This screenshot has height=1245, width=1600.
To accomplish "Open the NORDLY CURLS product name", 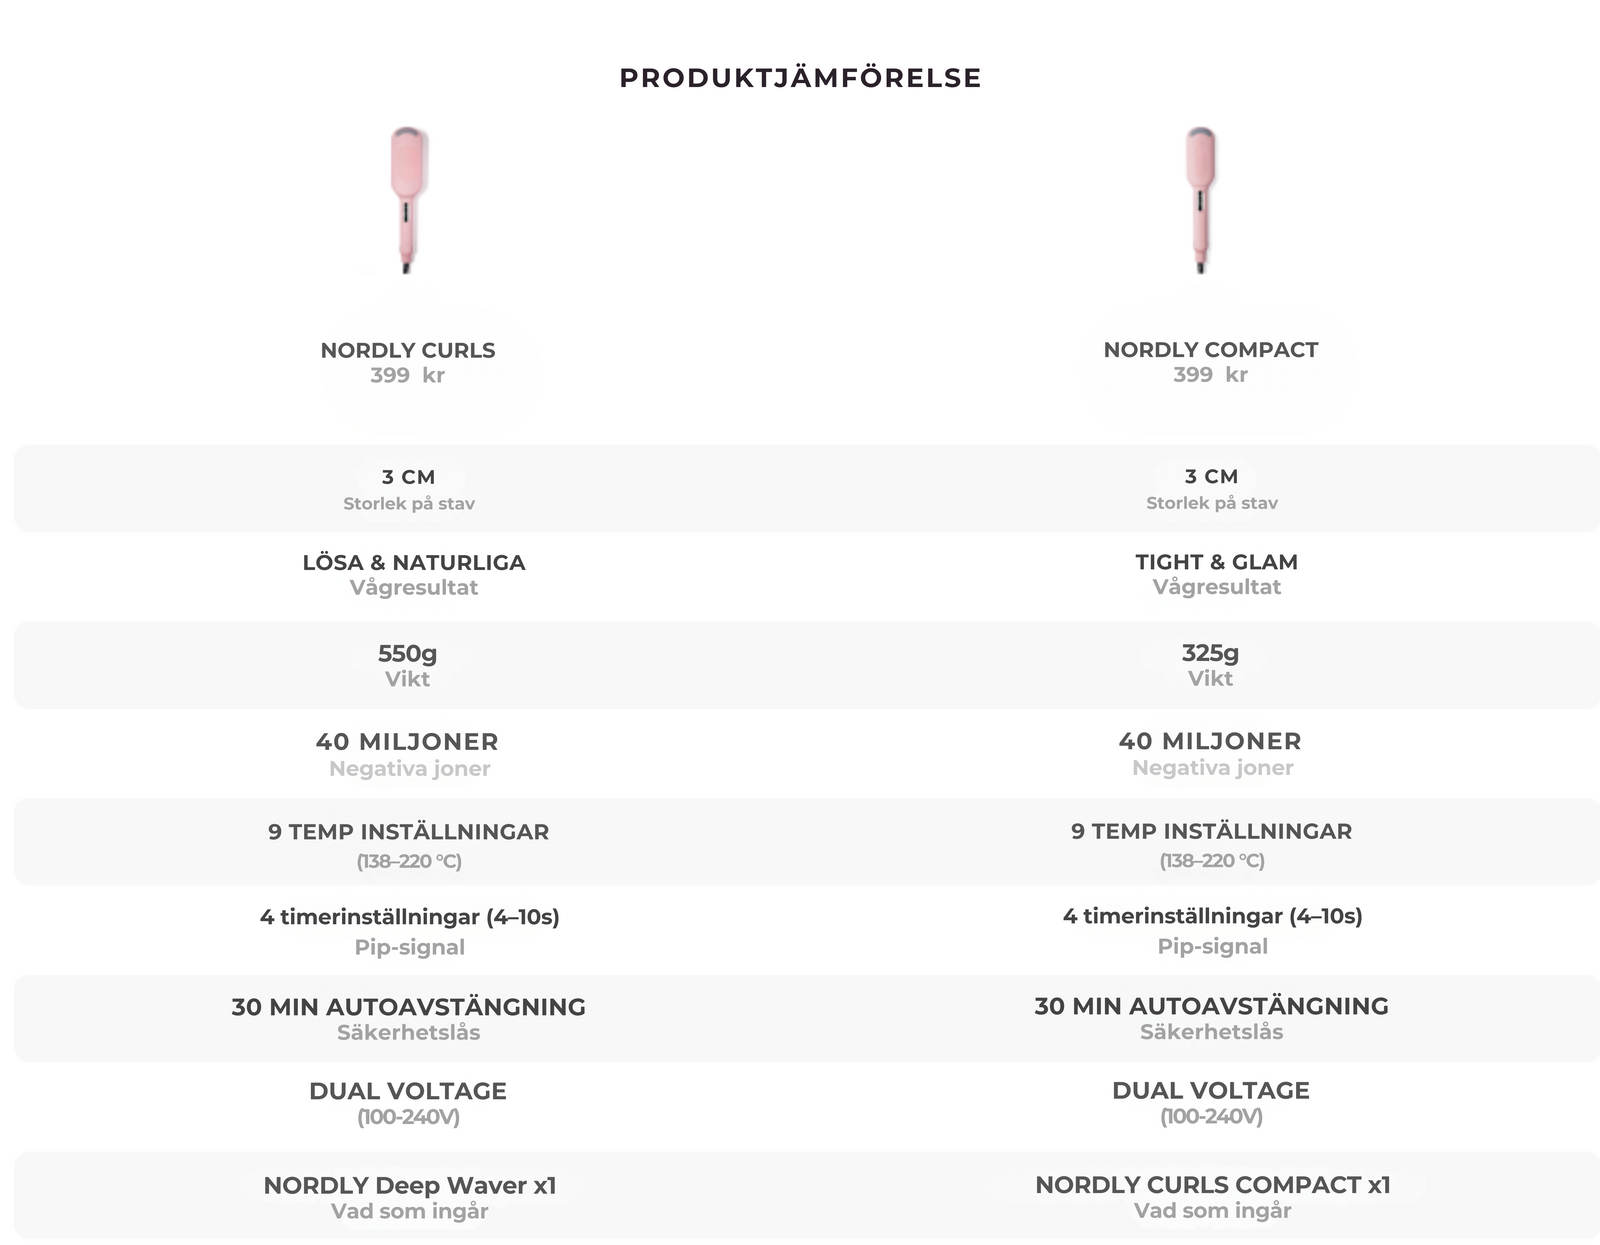I will pos(408,350).
